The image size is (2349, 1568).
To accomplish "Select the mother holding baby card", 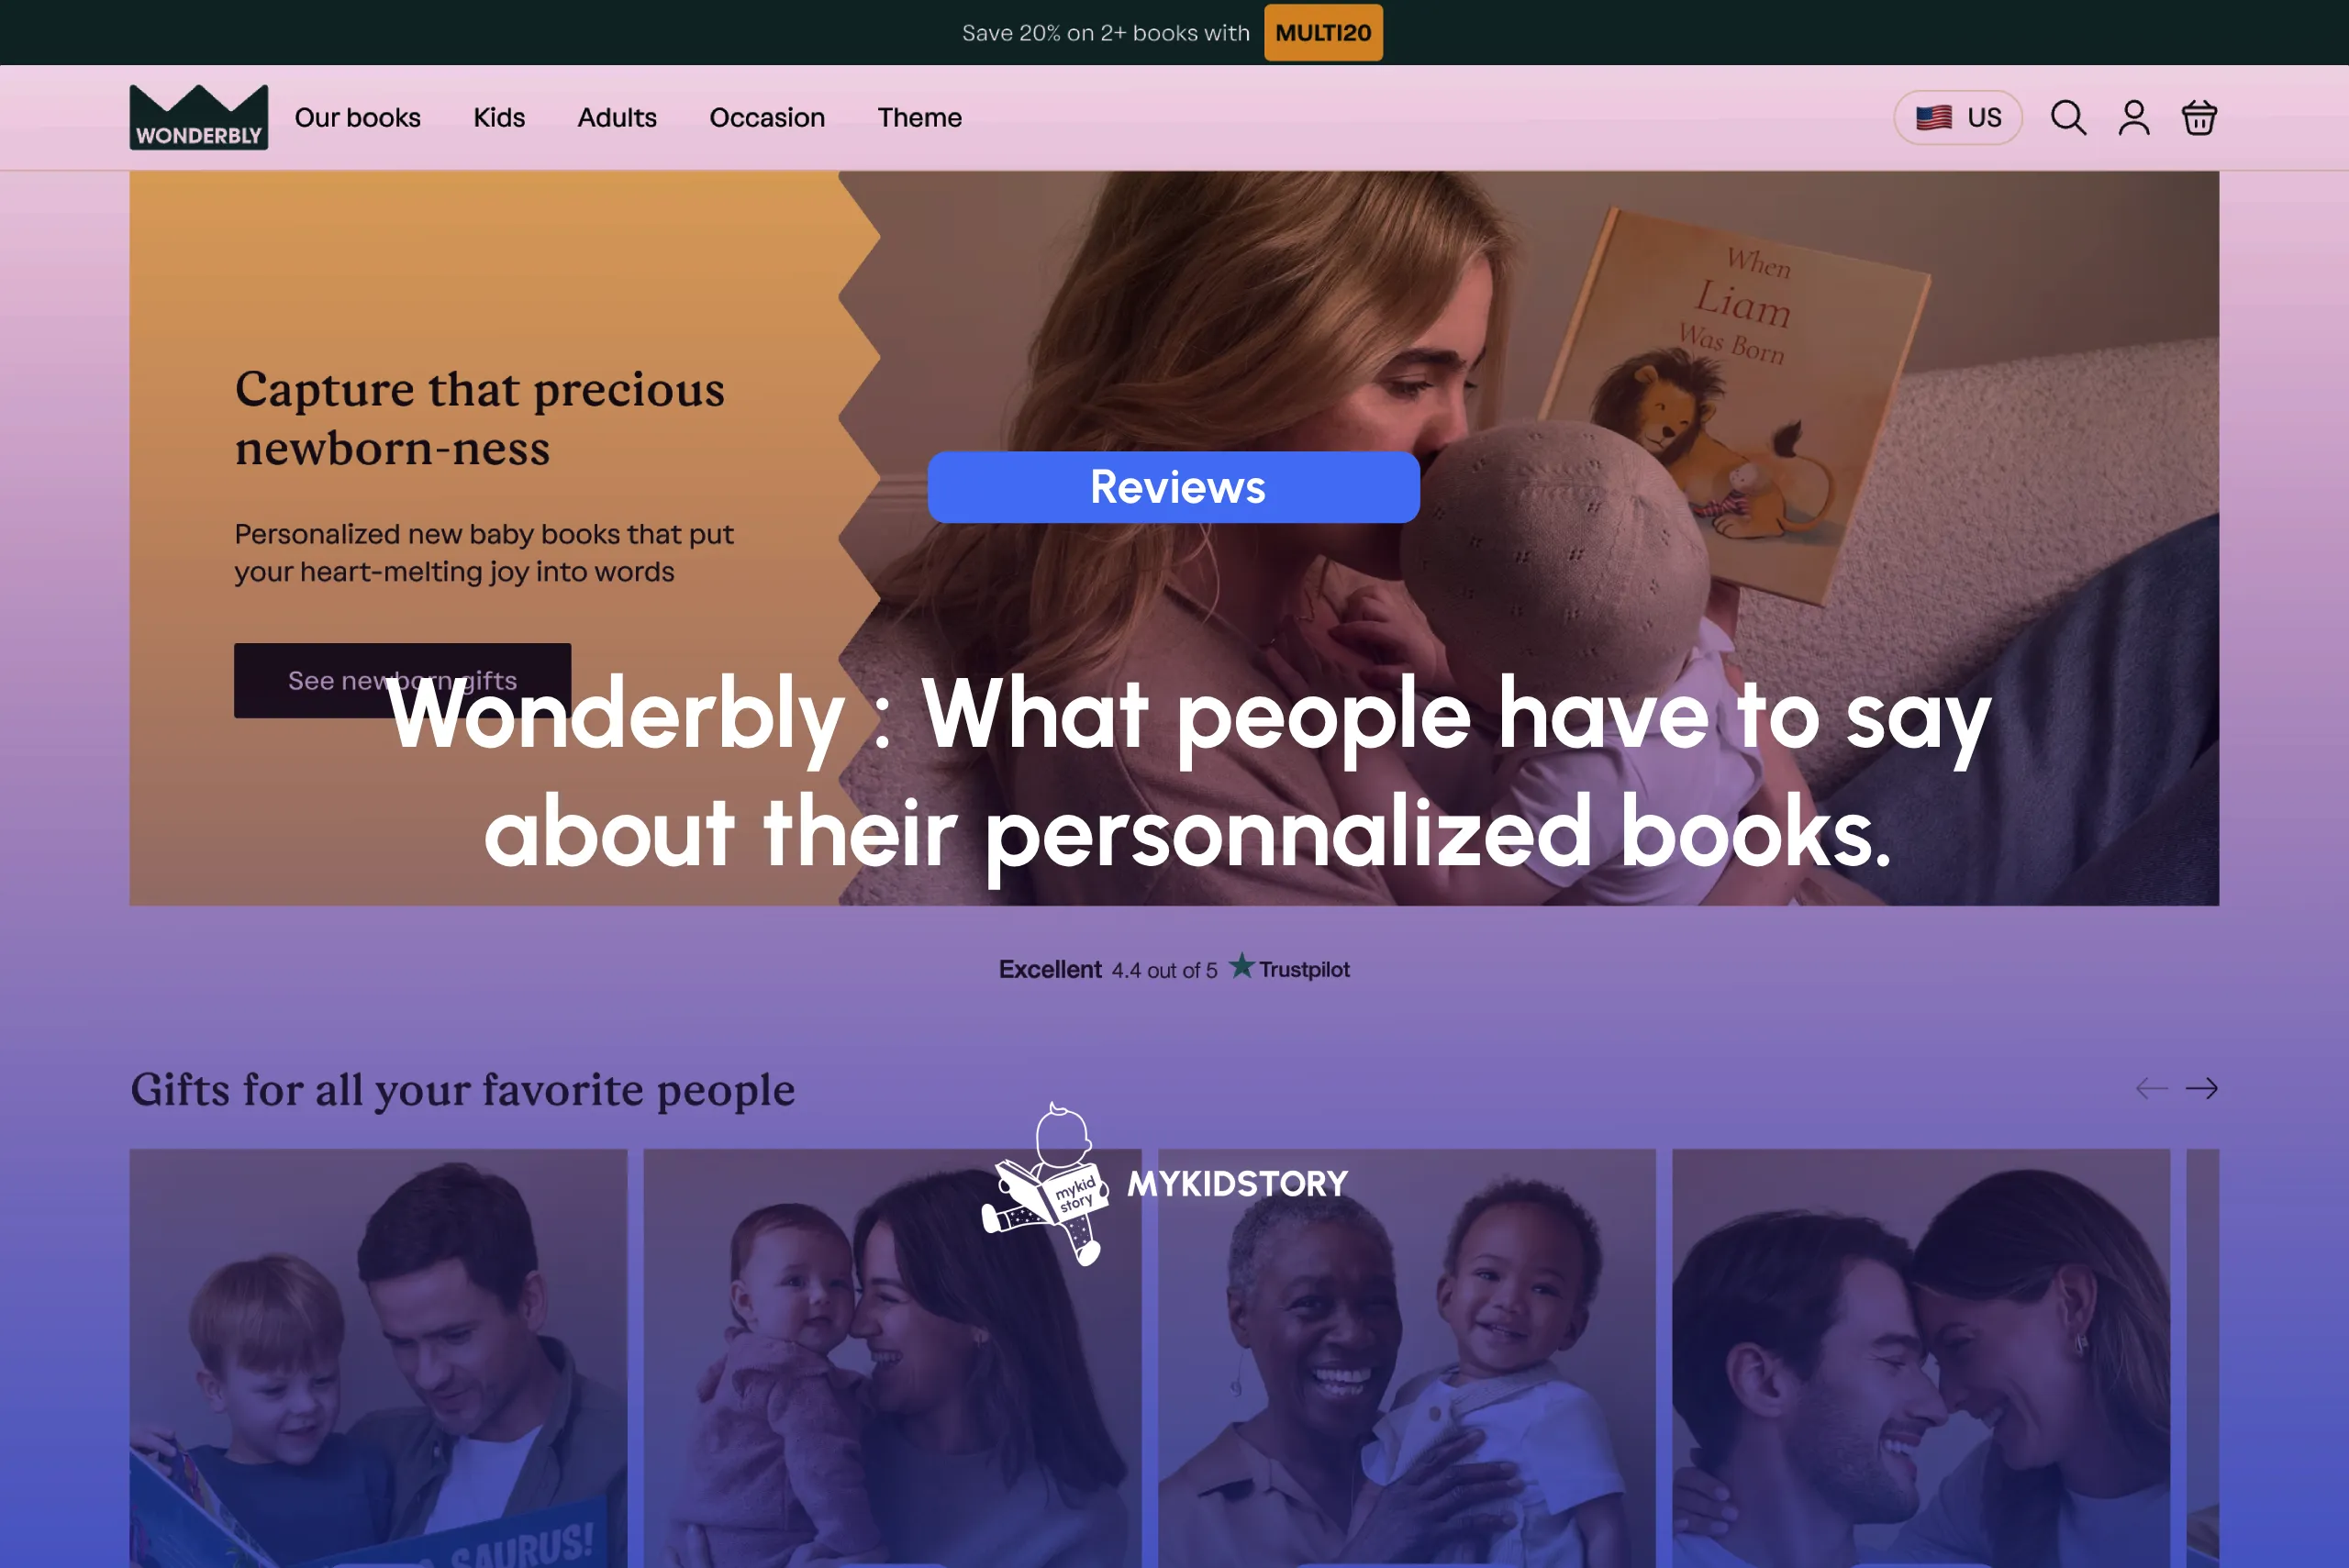I will pyautogui.click(x=892, y=1358).
